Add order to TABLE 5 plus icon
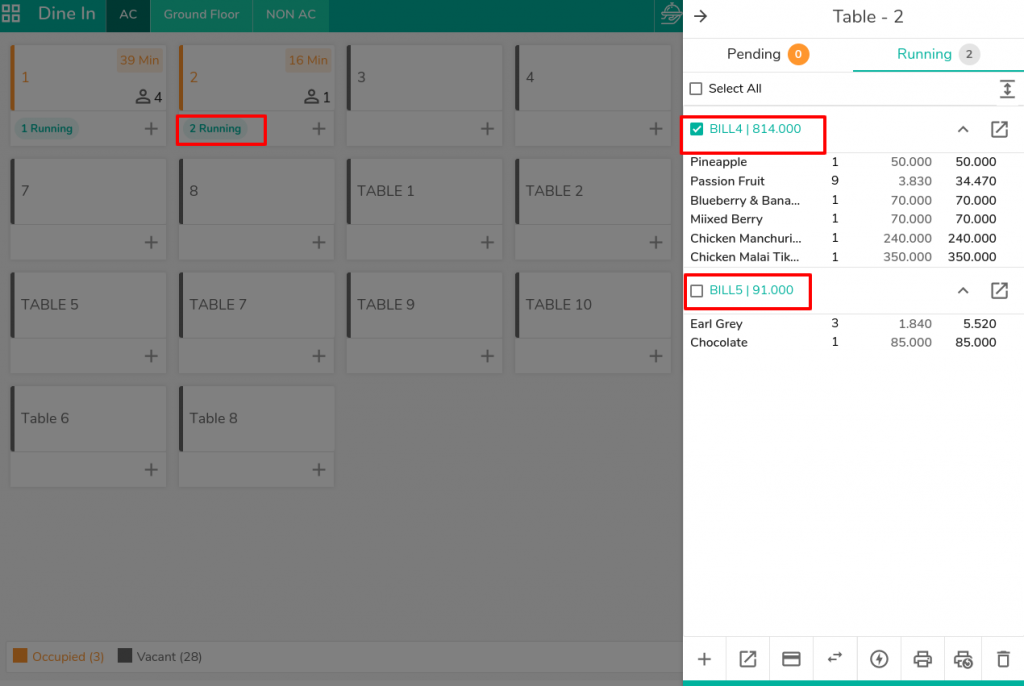The image size is (1024, 686). click(x=151, y=356)
